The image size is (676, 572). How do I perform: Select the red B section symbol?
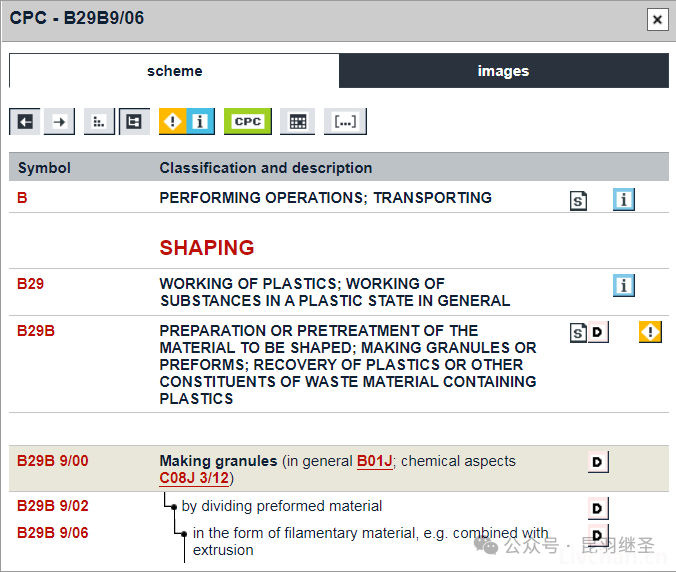click(x=22, y=197)
